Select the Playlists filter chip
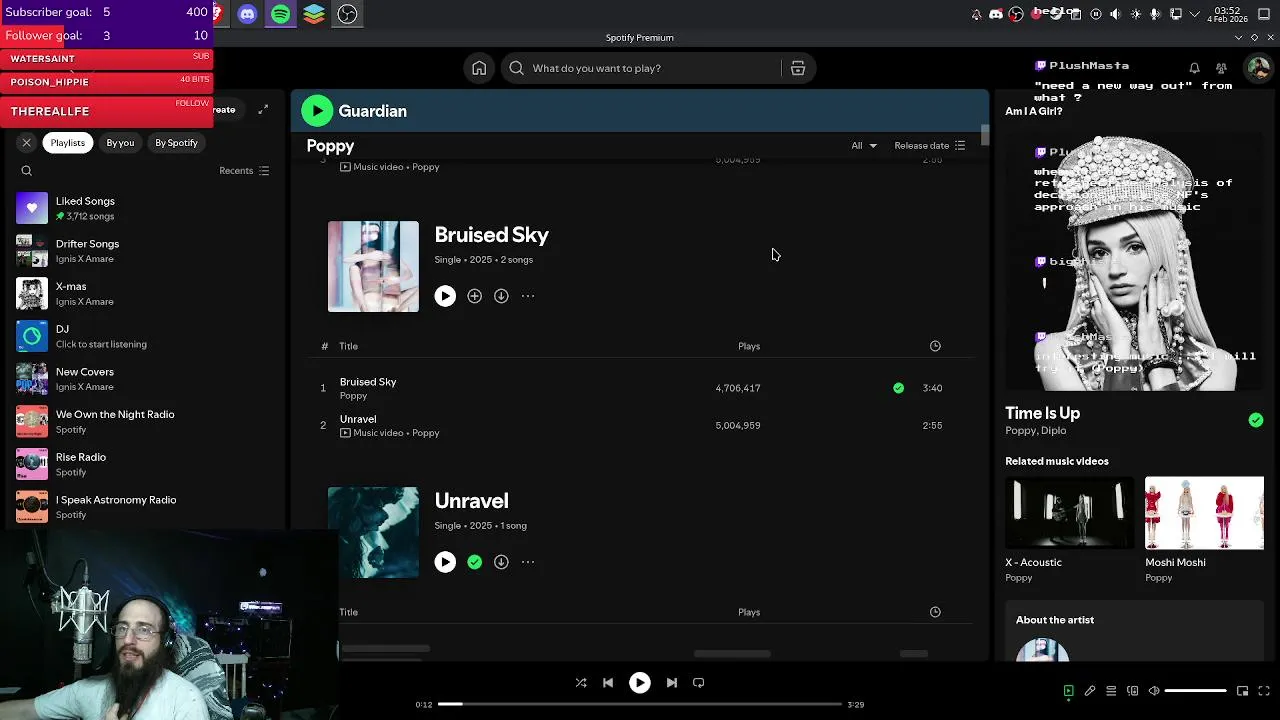 tap(68, 143)
